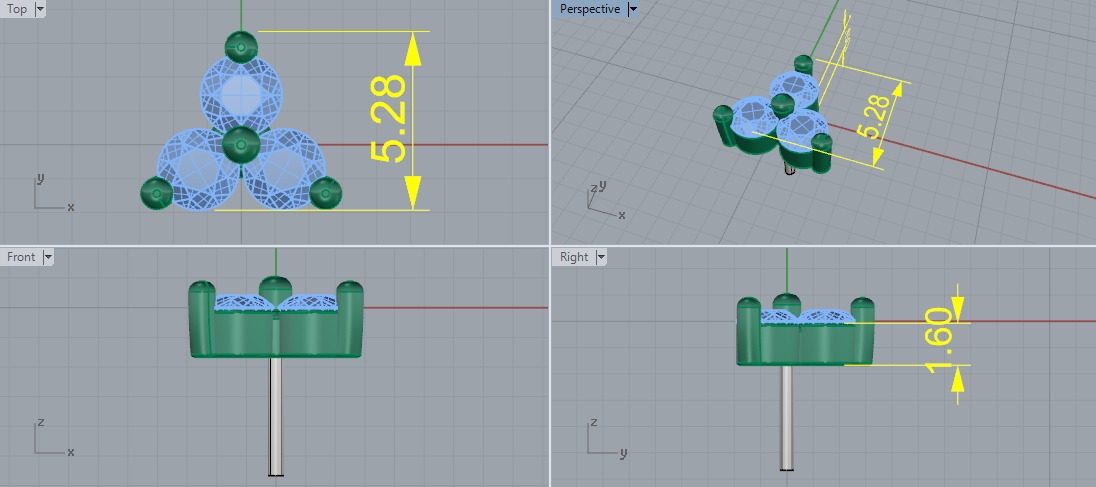Screen dimensions: 1096x487
Task: Select the 5.28 dimension in Top view
Action: 388,119
